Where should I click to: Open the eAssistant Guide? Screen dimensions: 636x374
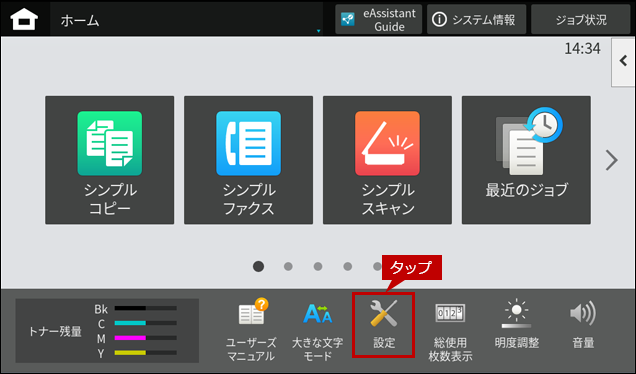pos(378,19)
